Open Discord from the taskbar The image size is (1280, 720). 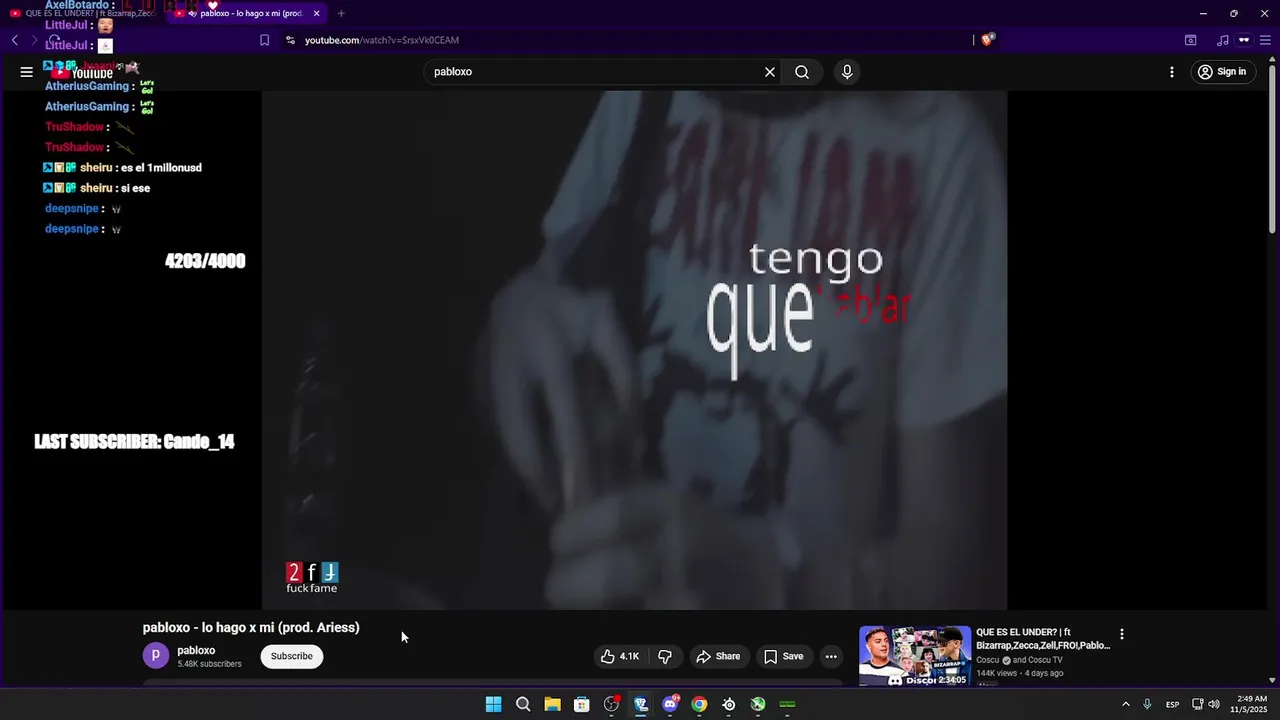670,704
